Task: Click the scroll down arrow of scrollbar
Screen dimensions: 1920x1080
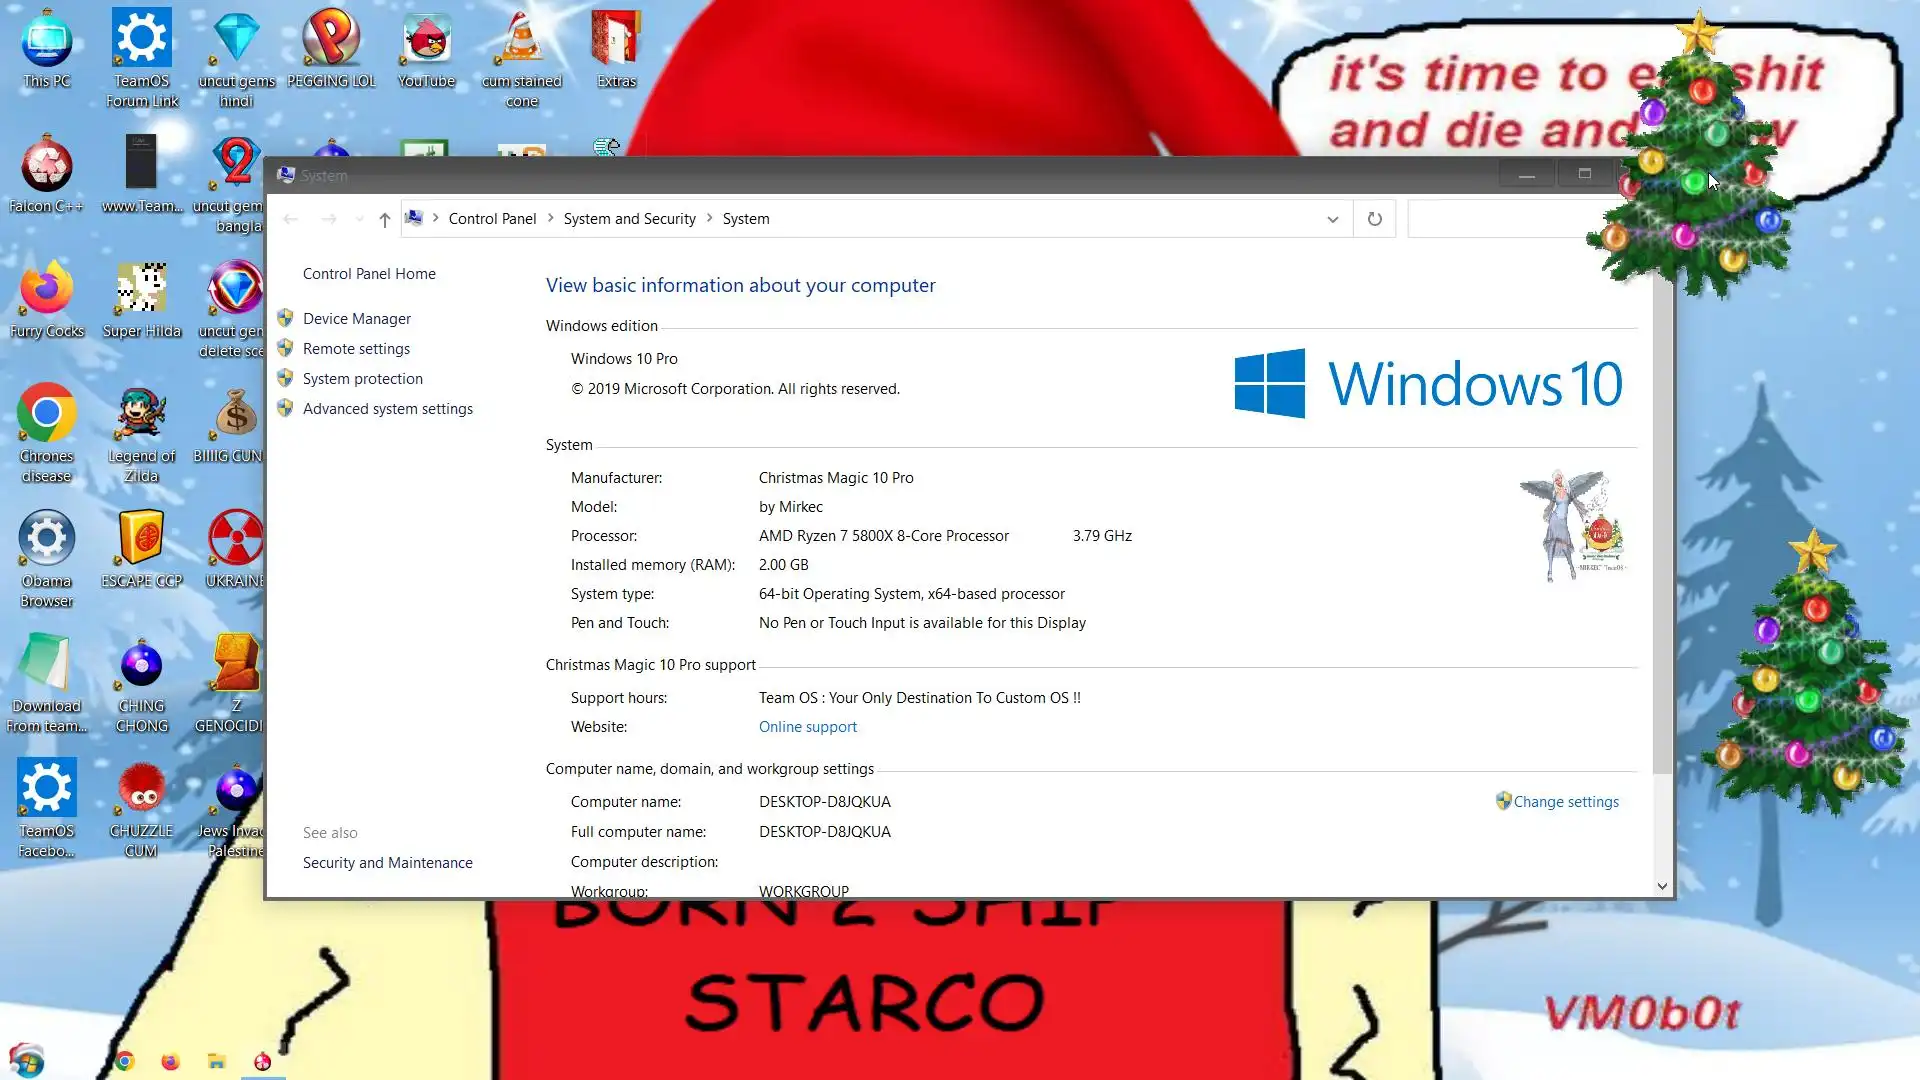Action: (x=1662, y=886)
